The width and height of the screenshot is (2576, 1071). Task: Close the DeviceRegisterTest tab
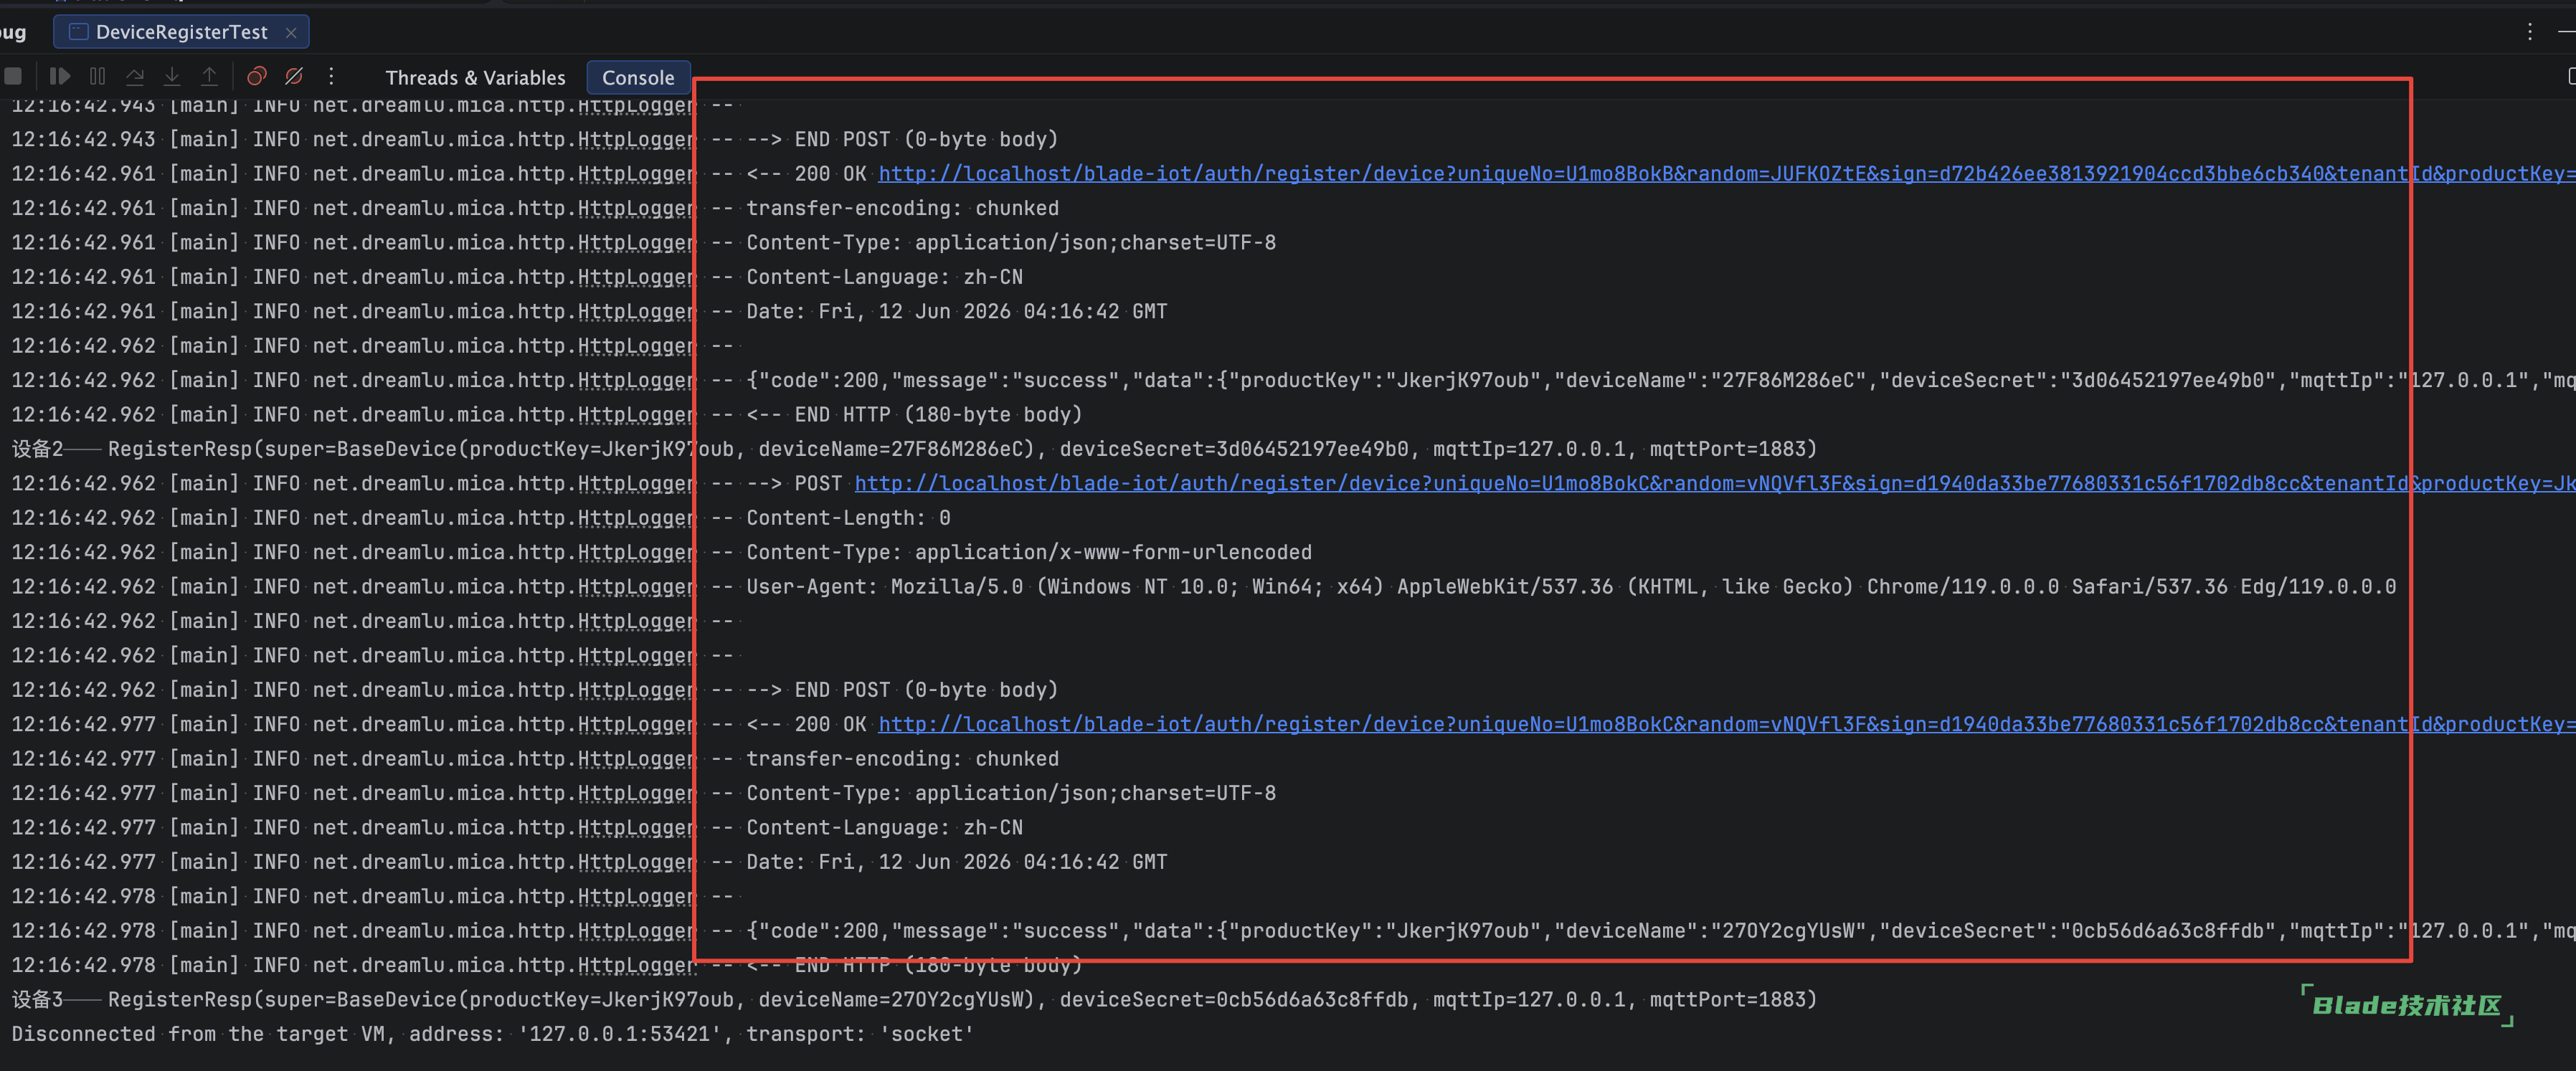tap(291, 32)
